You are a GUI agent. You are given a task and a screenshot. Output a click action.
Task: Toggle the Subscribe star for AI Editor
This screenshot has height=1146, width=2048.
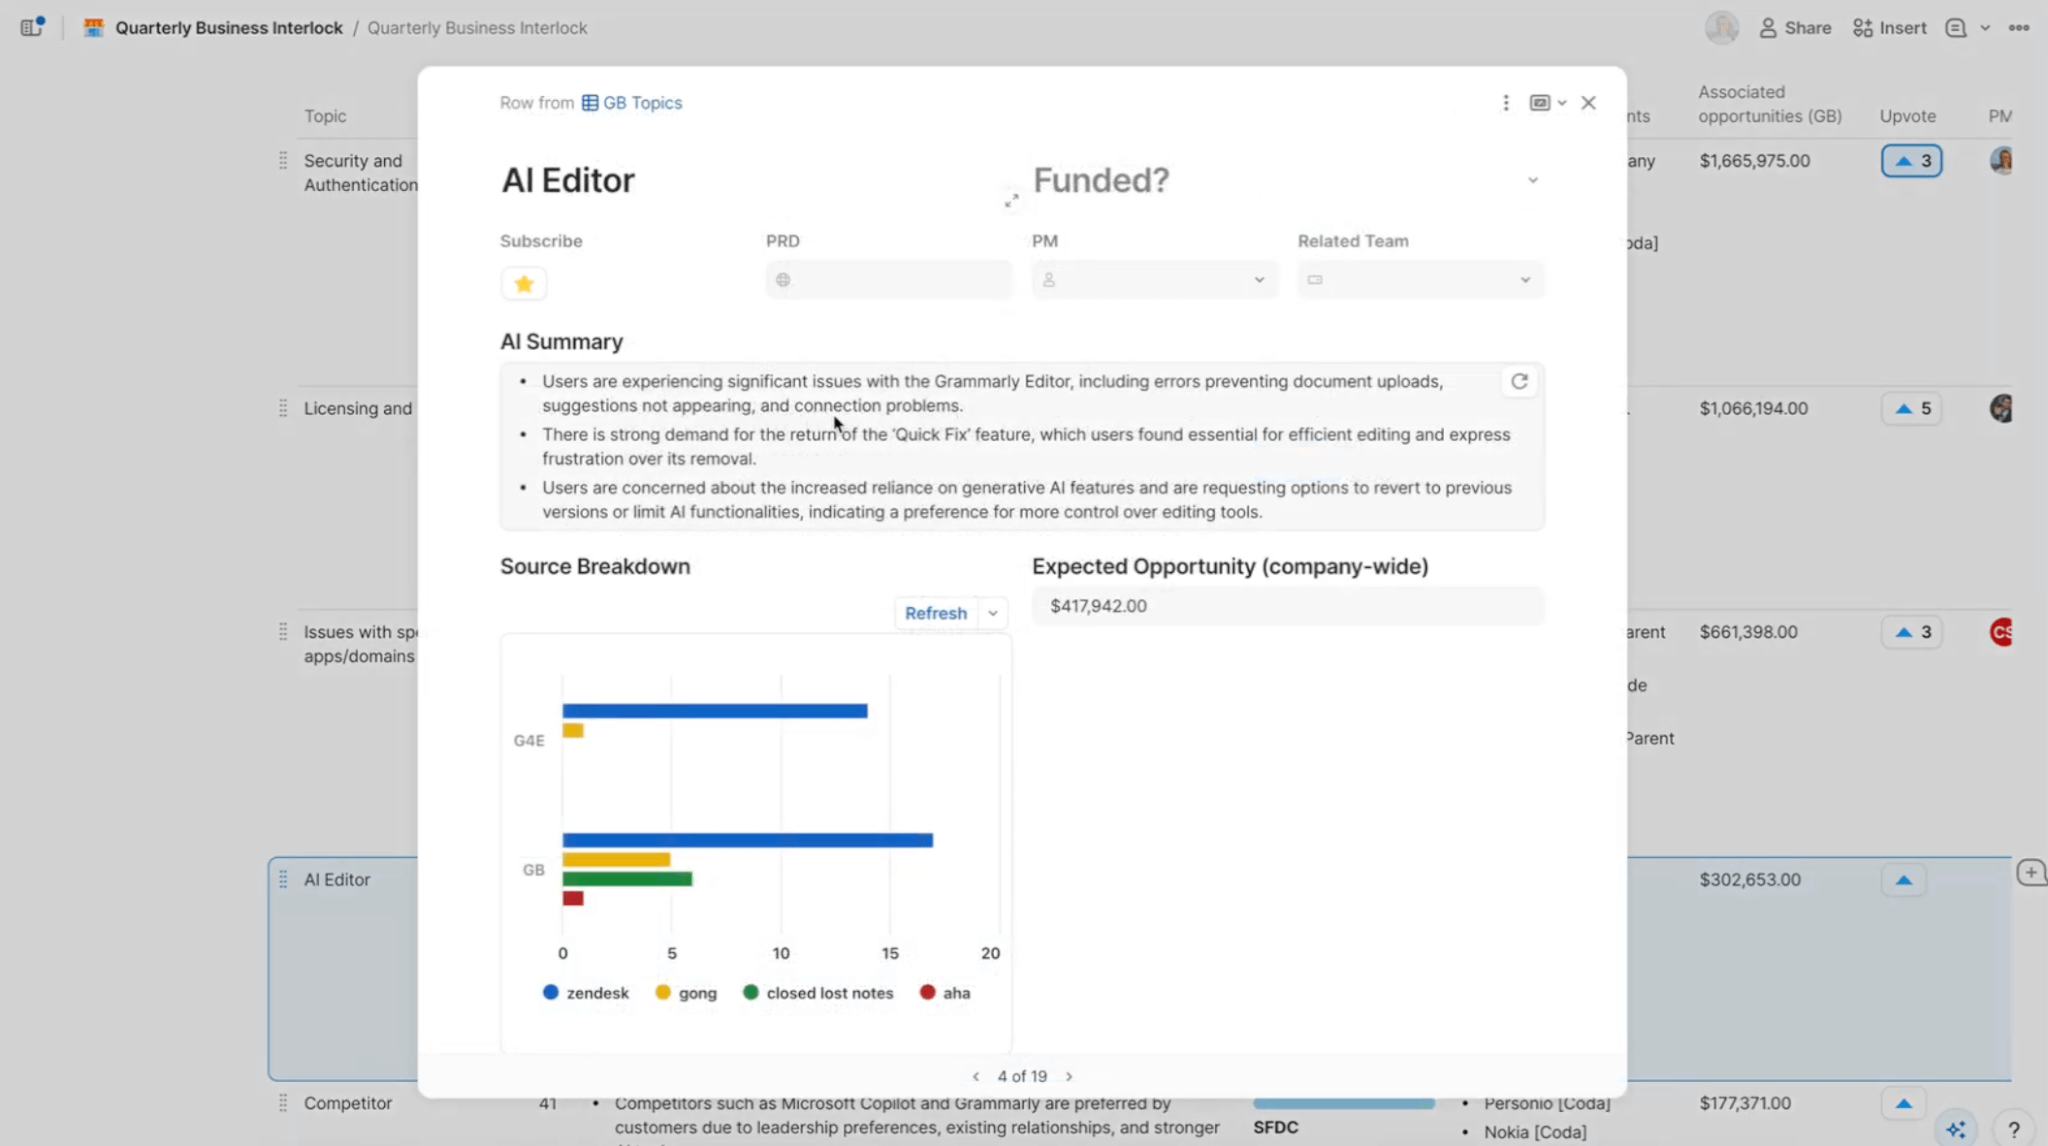(523, 283)
